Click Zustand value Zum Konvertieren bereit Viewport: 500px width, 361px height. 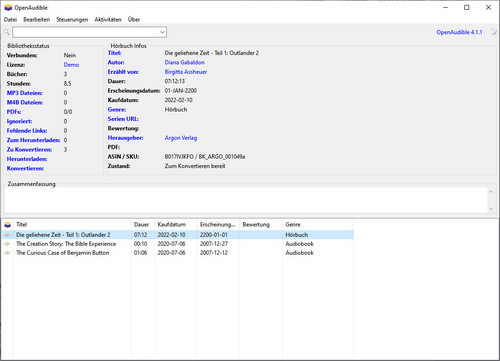point(195,166)
